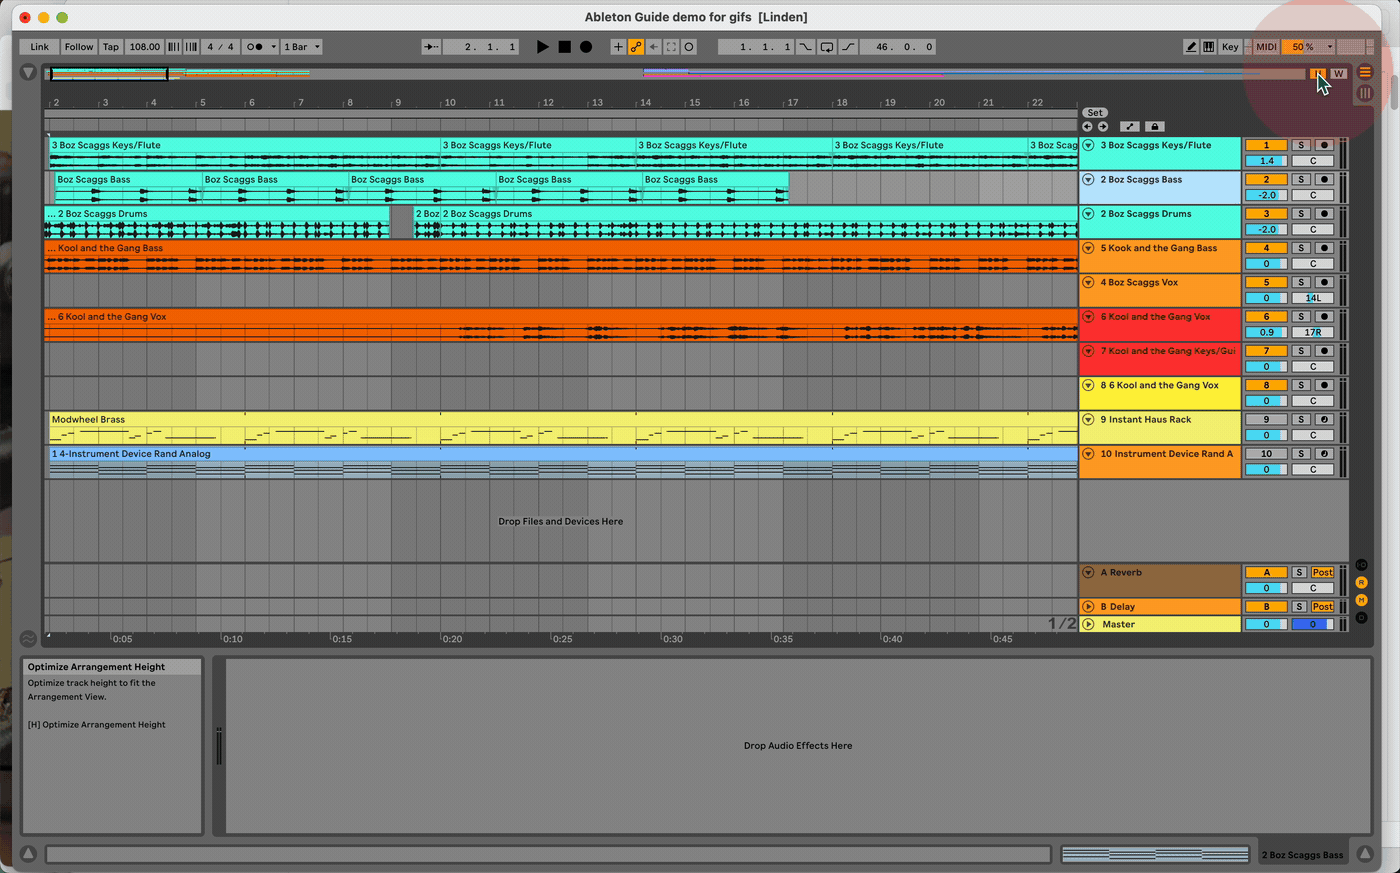The height and width of the screenshot is (873, 1400).
Task: Click the Stop transport button
Action: (564, 47)
